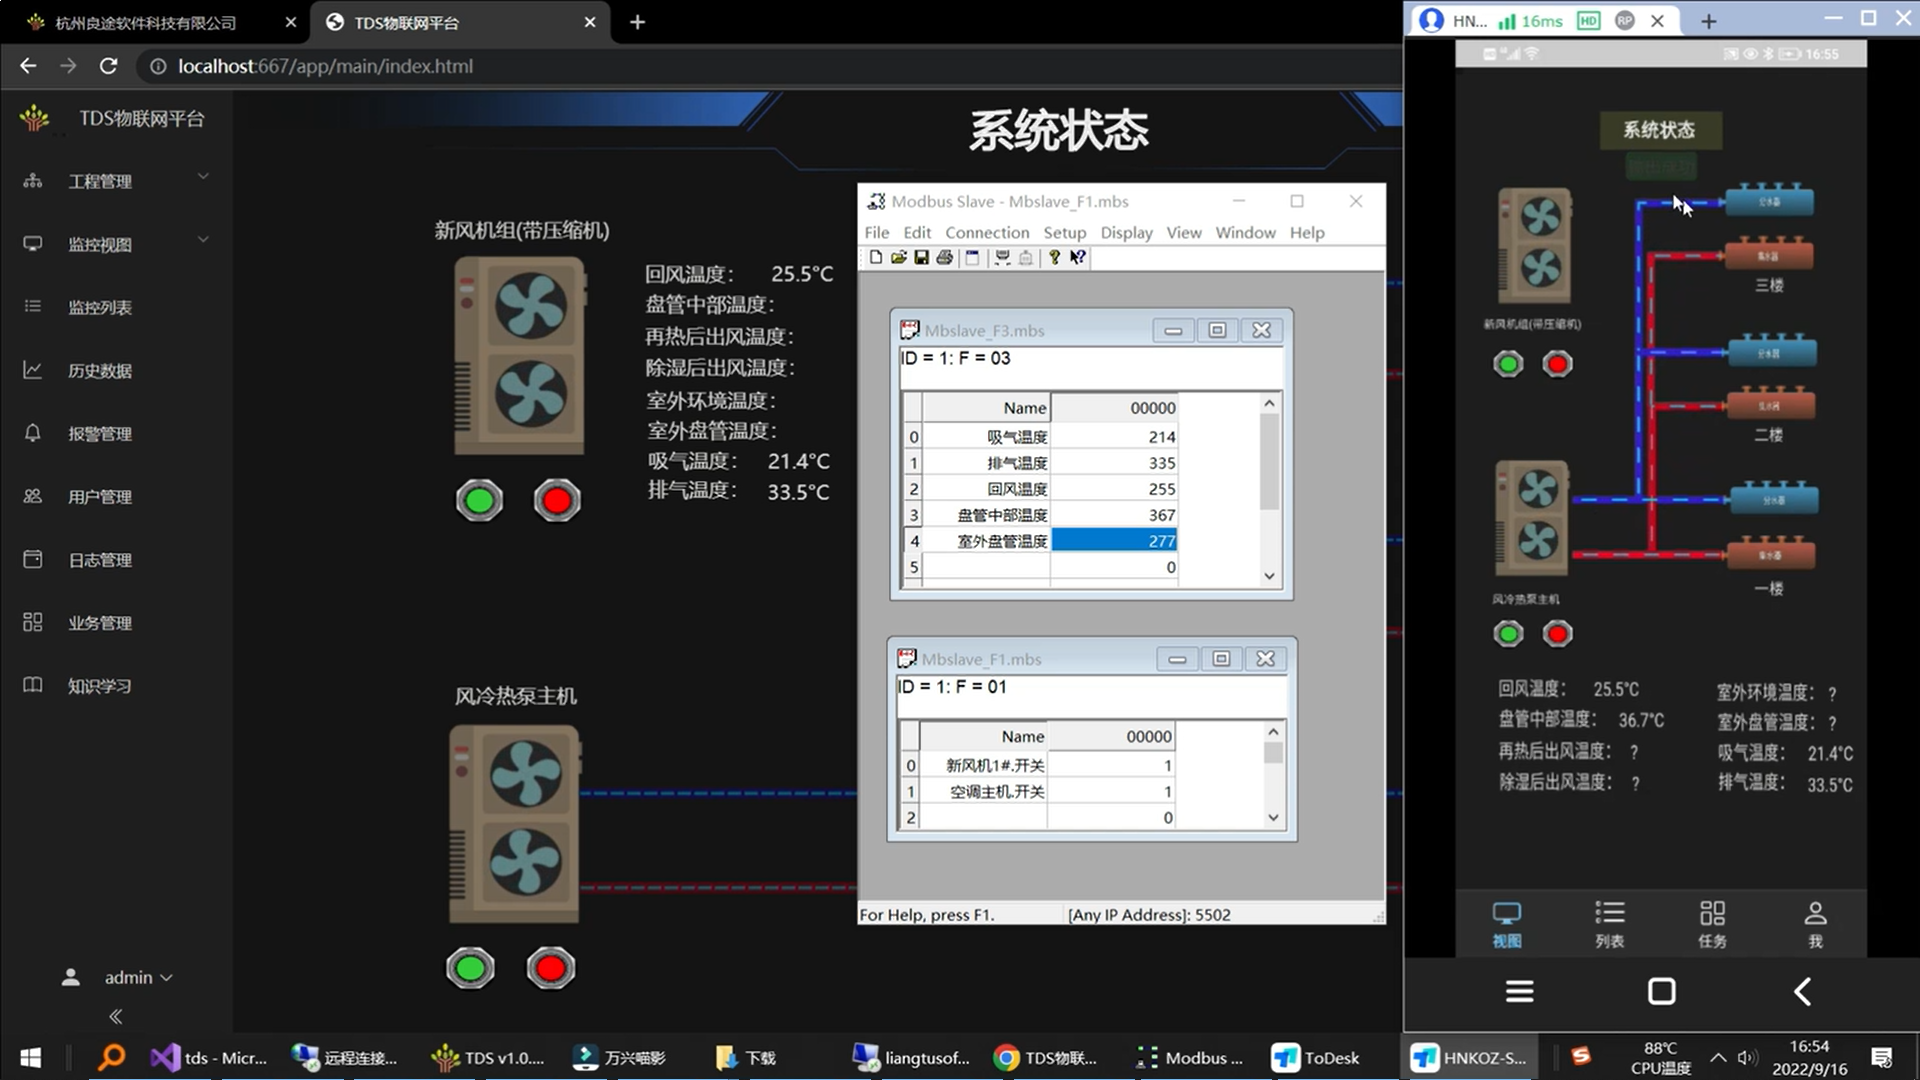The image size is (1920, 1080).
Task: Click scroll-down arrow in Mbslave_F3 table
Action: [x=1269, y=576]
